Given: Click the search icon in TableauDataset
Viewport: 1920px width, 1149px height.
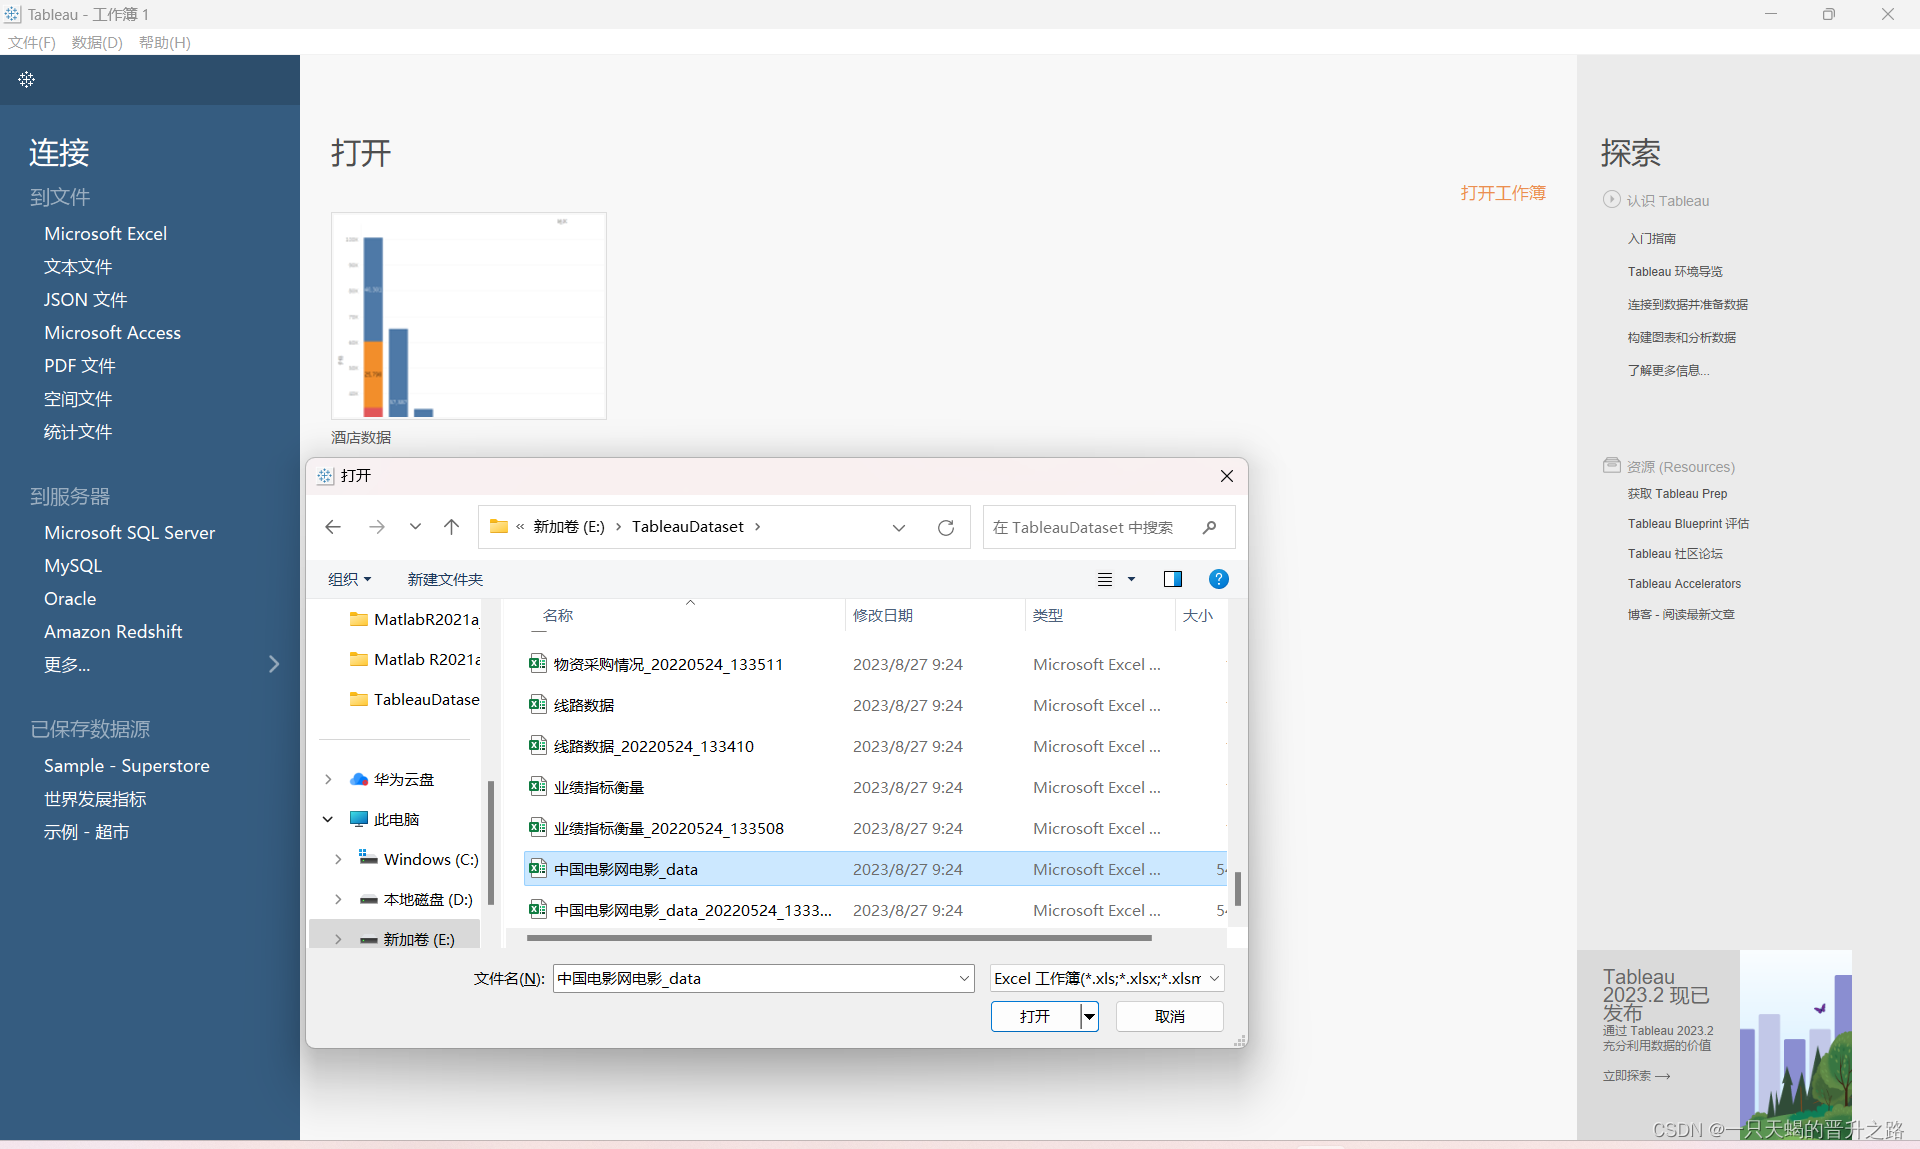Looking at the screenshot, I should pos(1208,527).
